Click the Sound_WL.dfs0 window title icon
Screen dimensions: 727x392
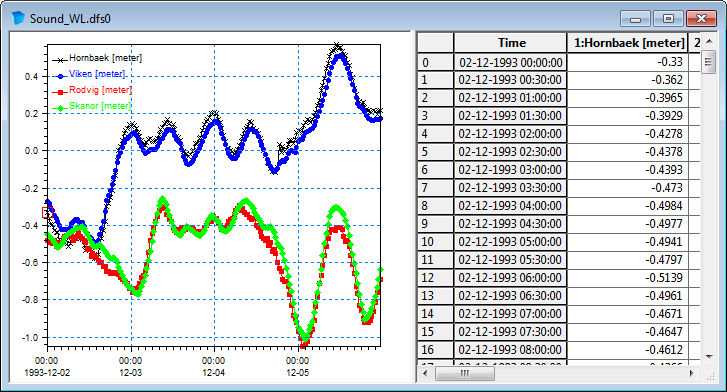click(x=18, y=18)
